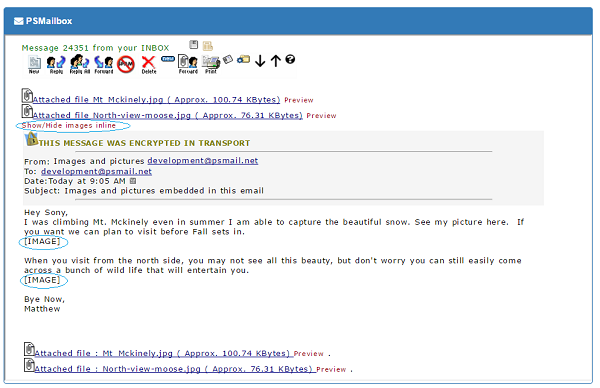Go to previous message with up arrow
This screenshot has height=388, width=600.
pyautogui.click(x=276, y=60)
